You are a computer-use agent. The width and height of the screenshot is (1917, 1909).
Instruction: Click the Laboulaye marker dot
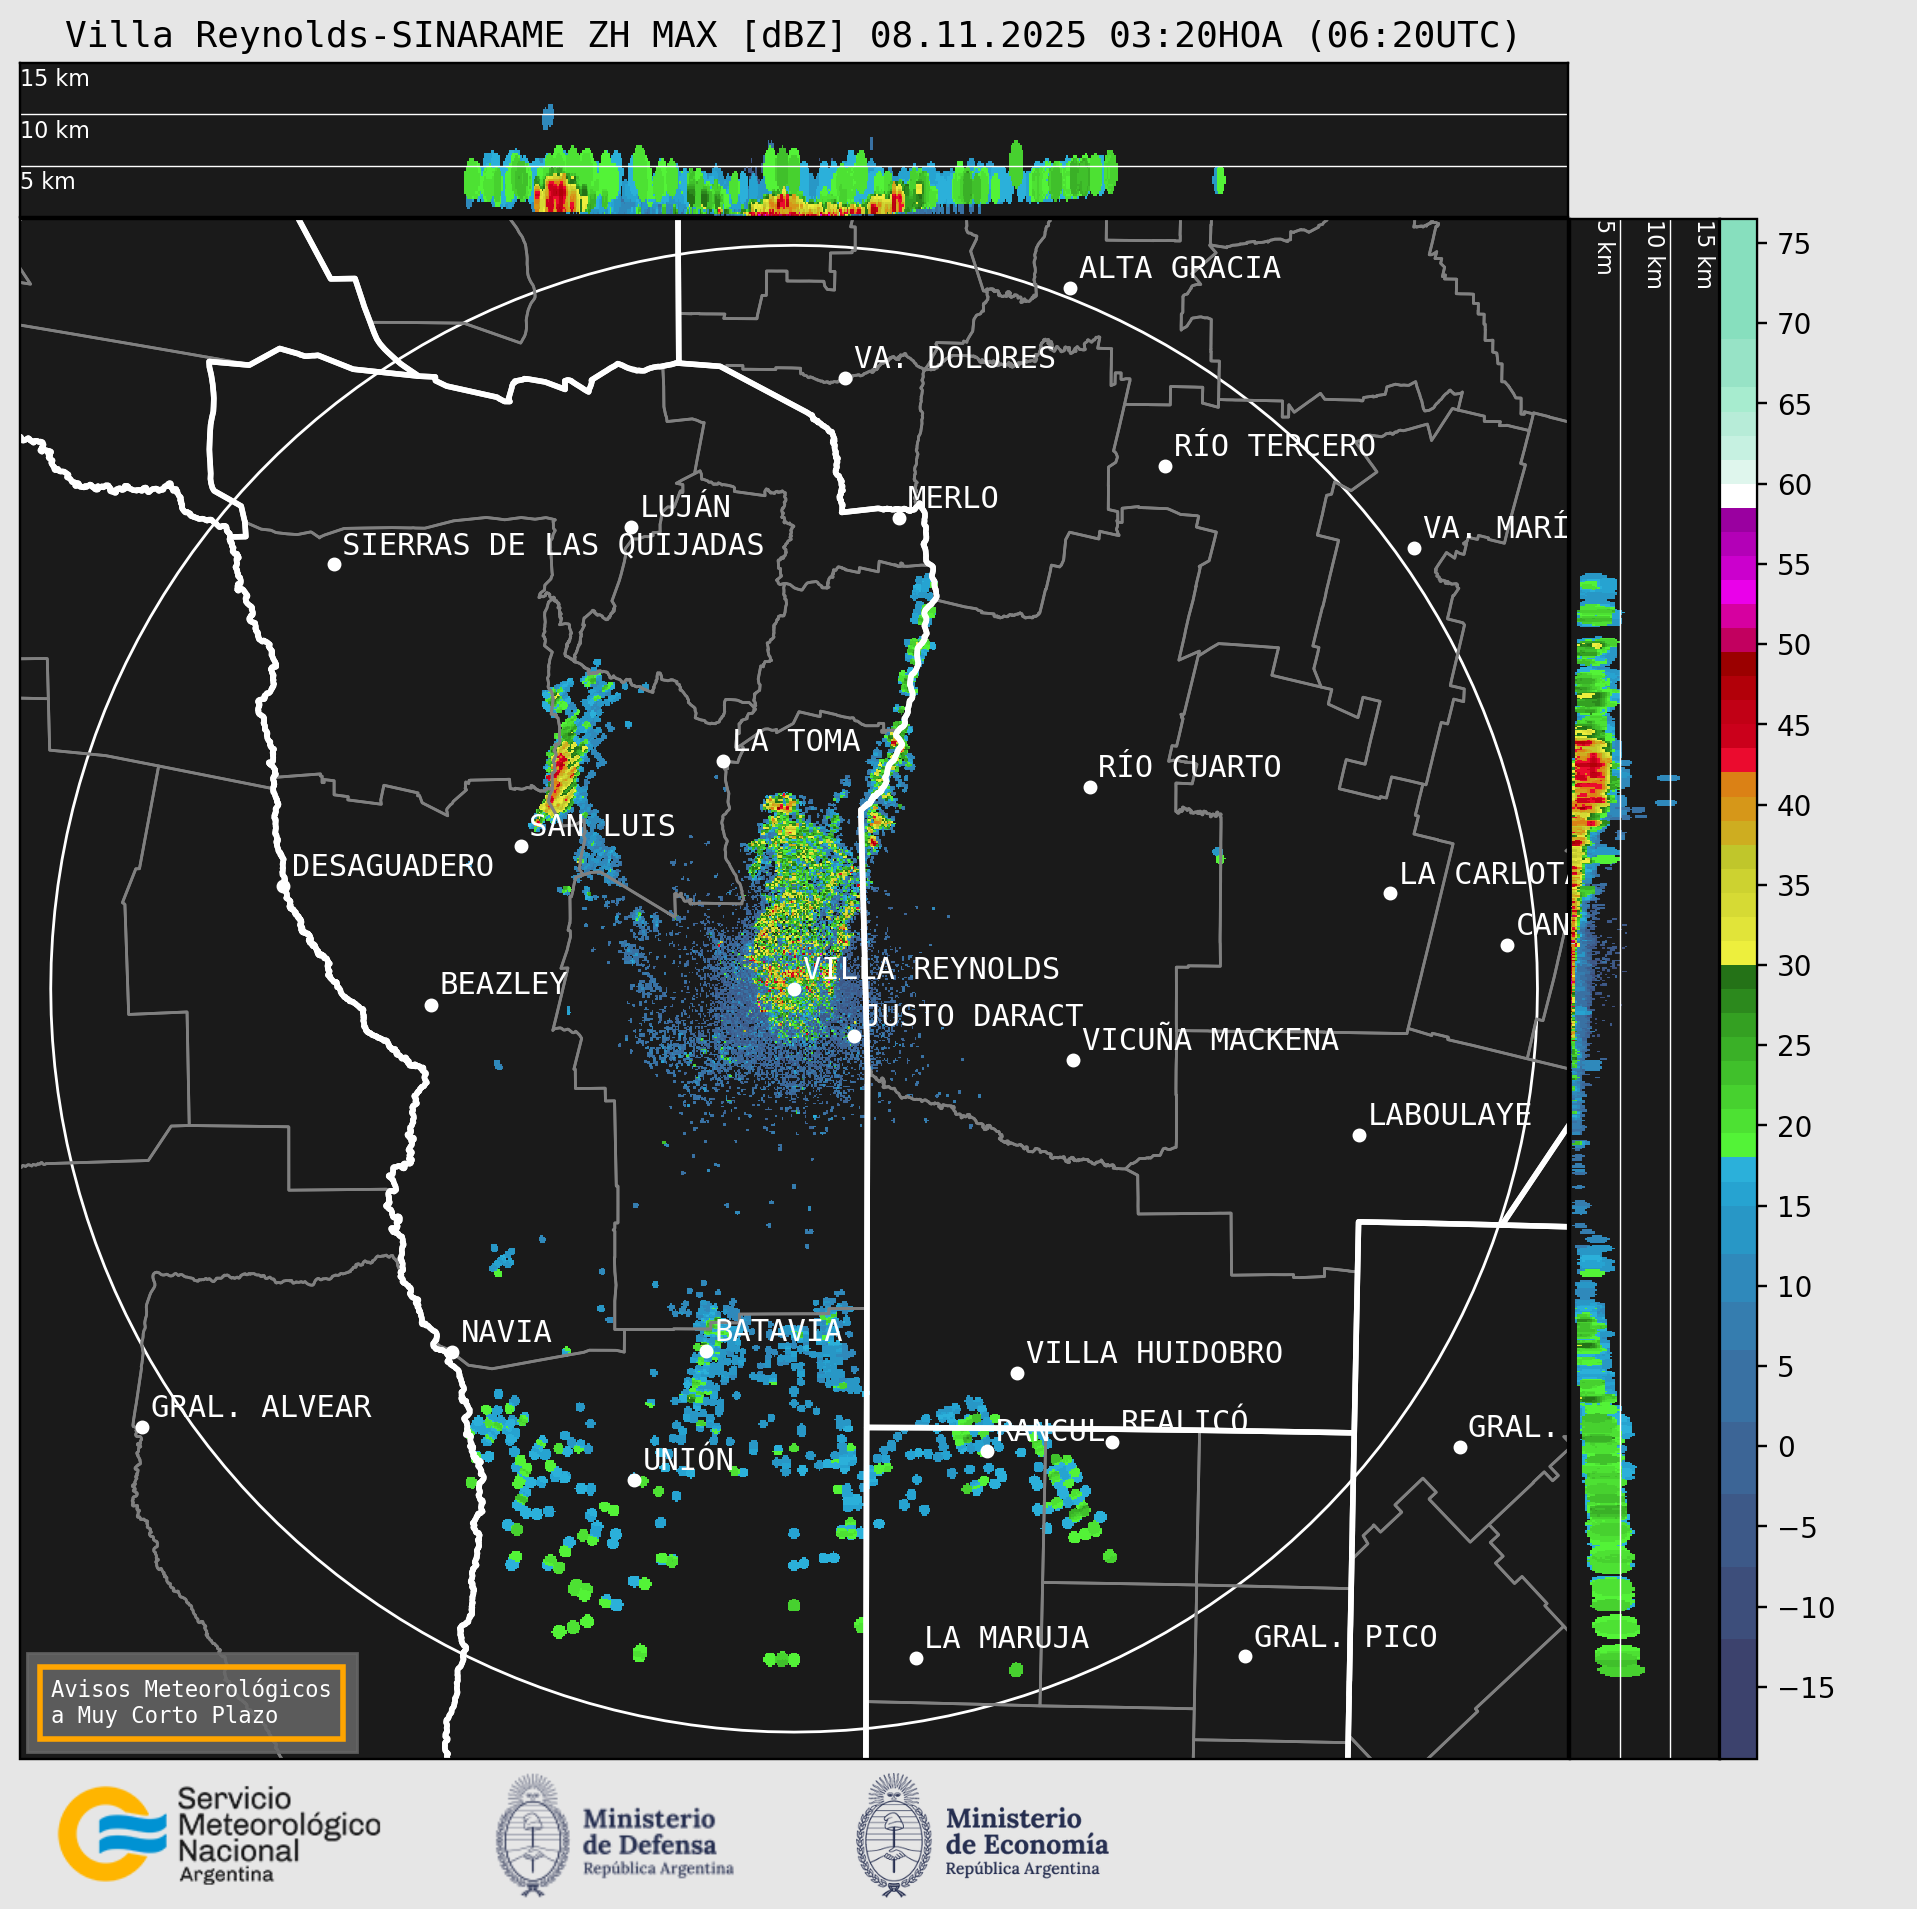pyautogui.click(x=1359, y=1135)
